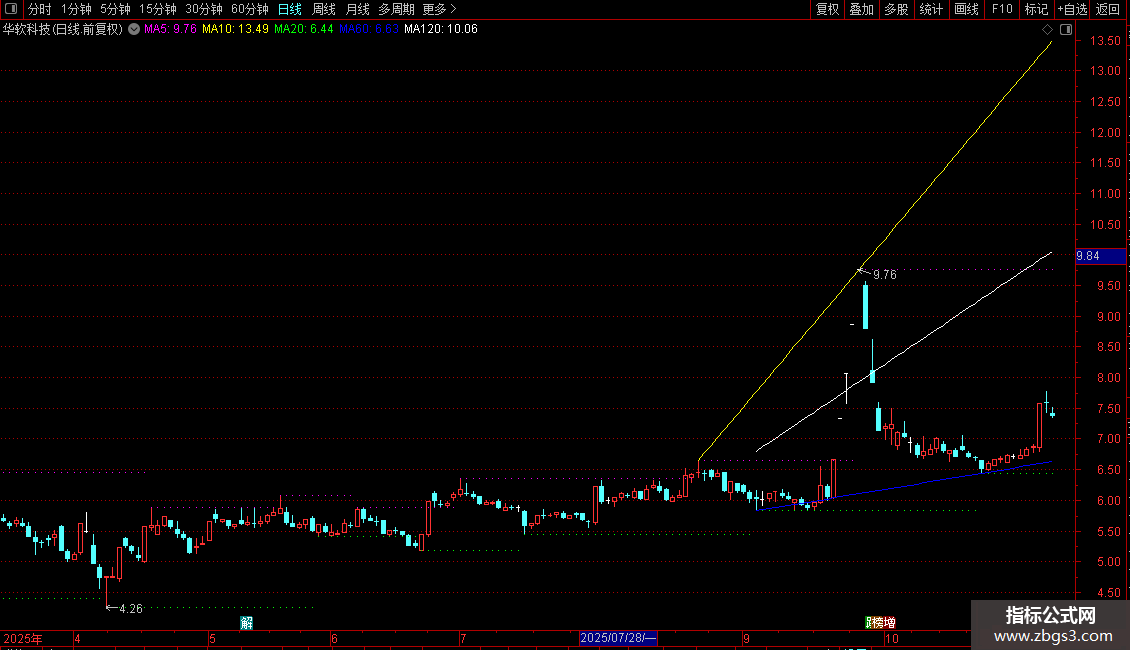This screenshot has height=650, width=1130.
Task: Expand the 更多 periods menu
Action: (x=439, y=9)
